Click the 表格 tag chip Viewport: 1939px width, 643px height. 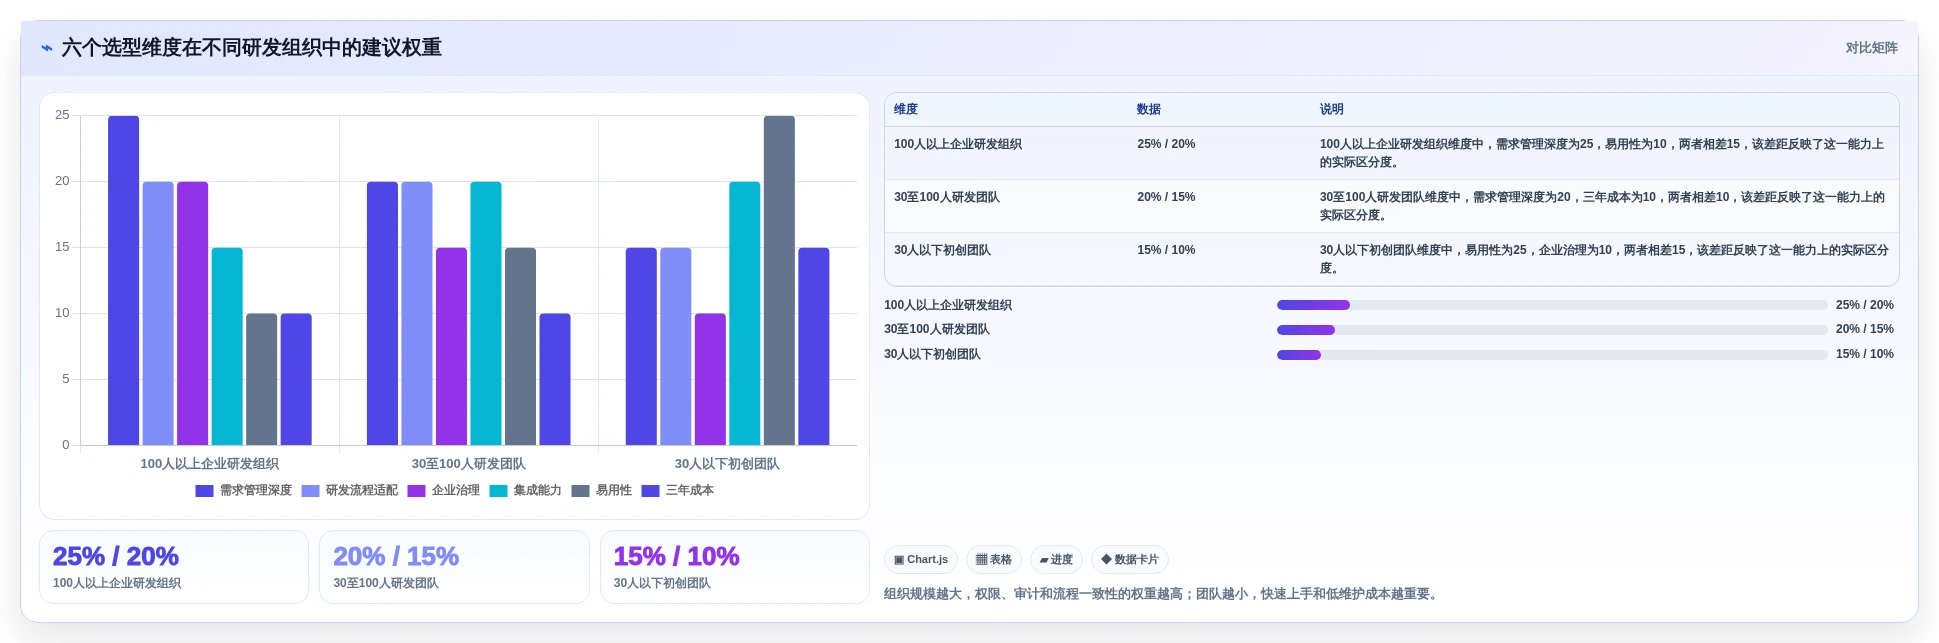(x=994, y=560)
